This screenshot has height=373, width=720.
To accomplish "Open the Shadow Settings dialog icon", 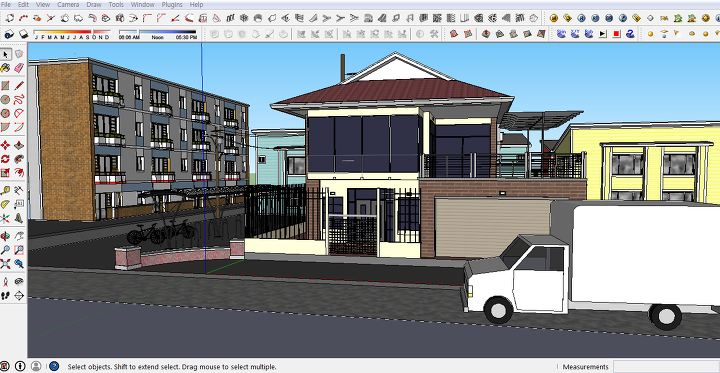I will coord(10,34).
